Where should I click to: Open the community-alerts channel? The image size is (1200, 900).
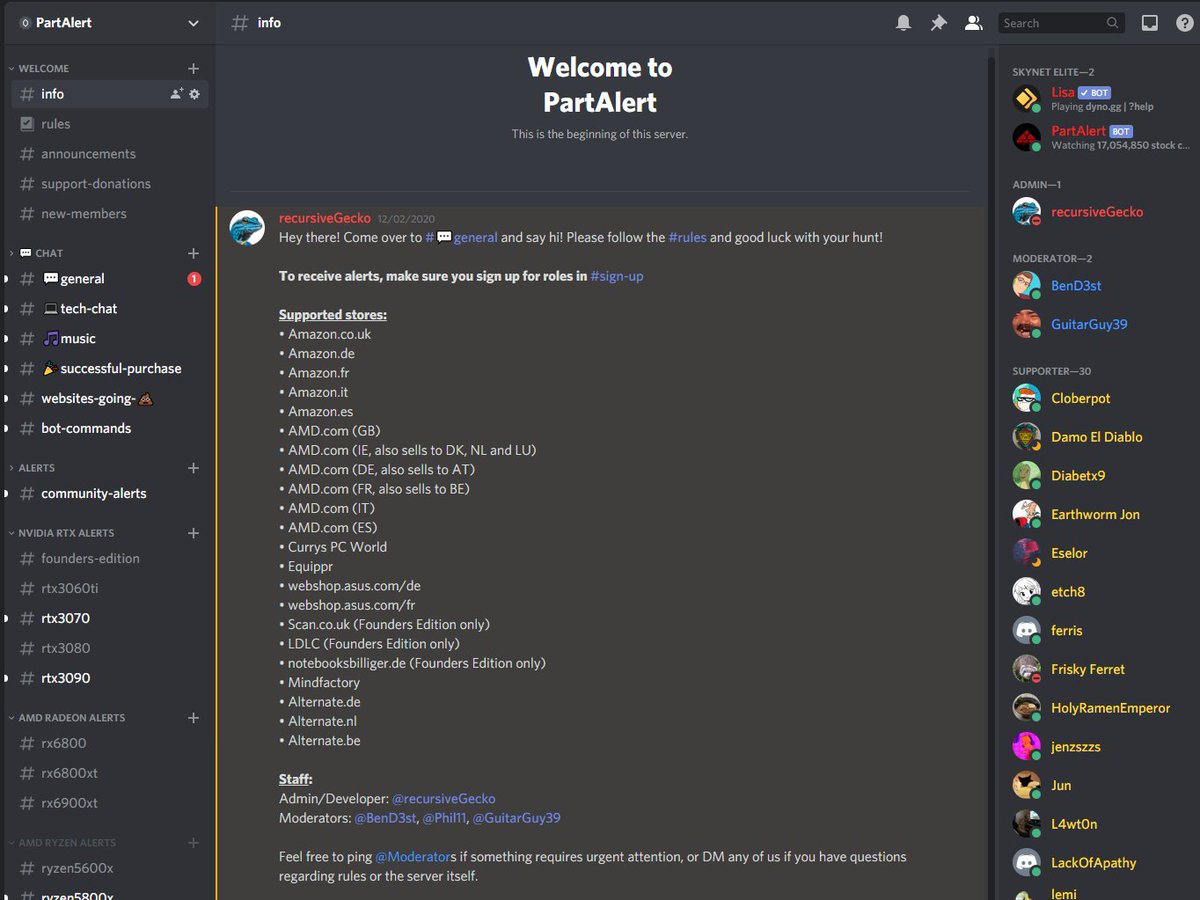[110, 494]
